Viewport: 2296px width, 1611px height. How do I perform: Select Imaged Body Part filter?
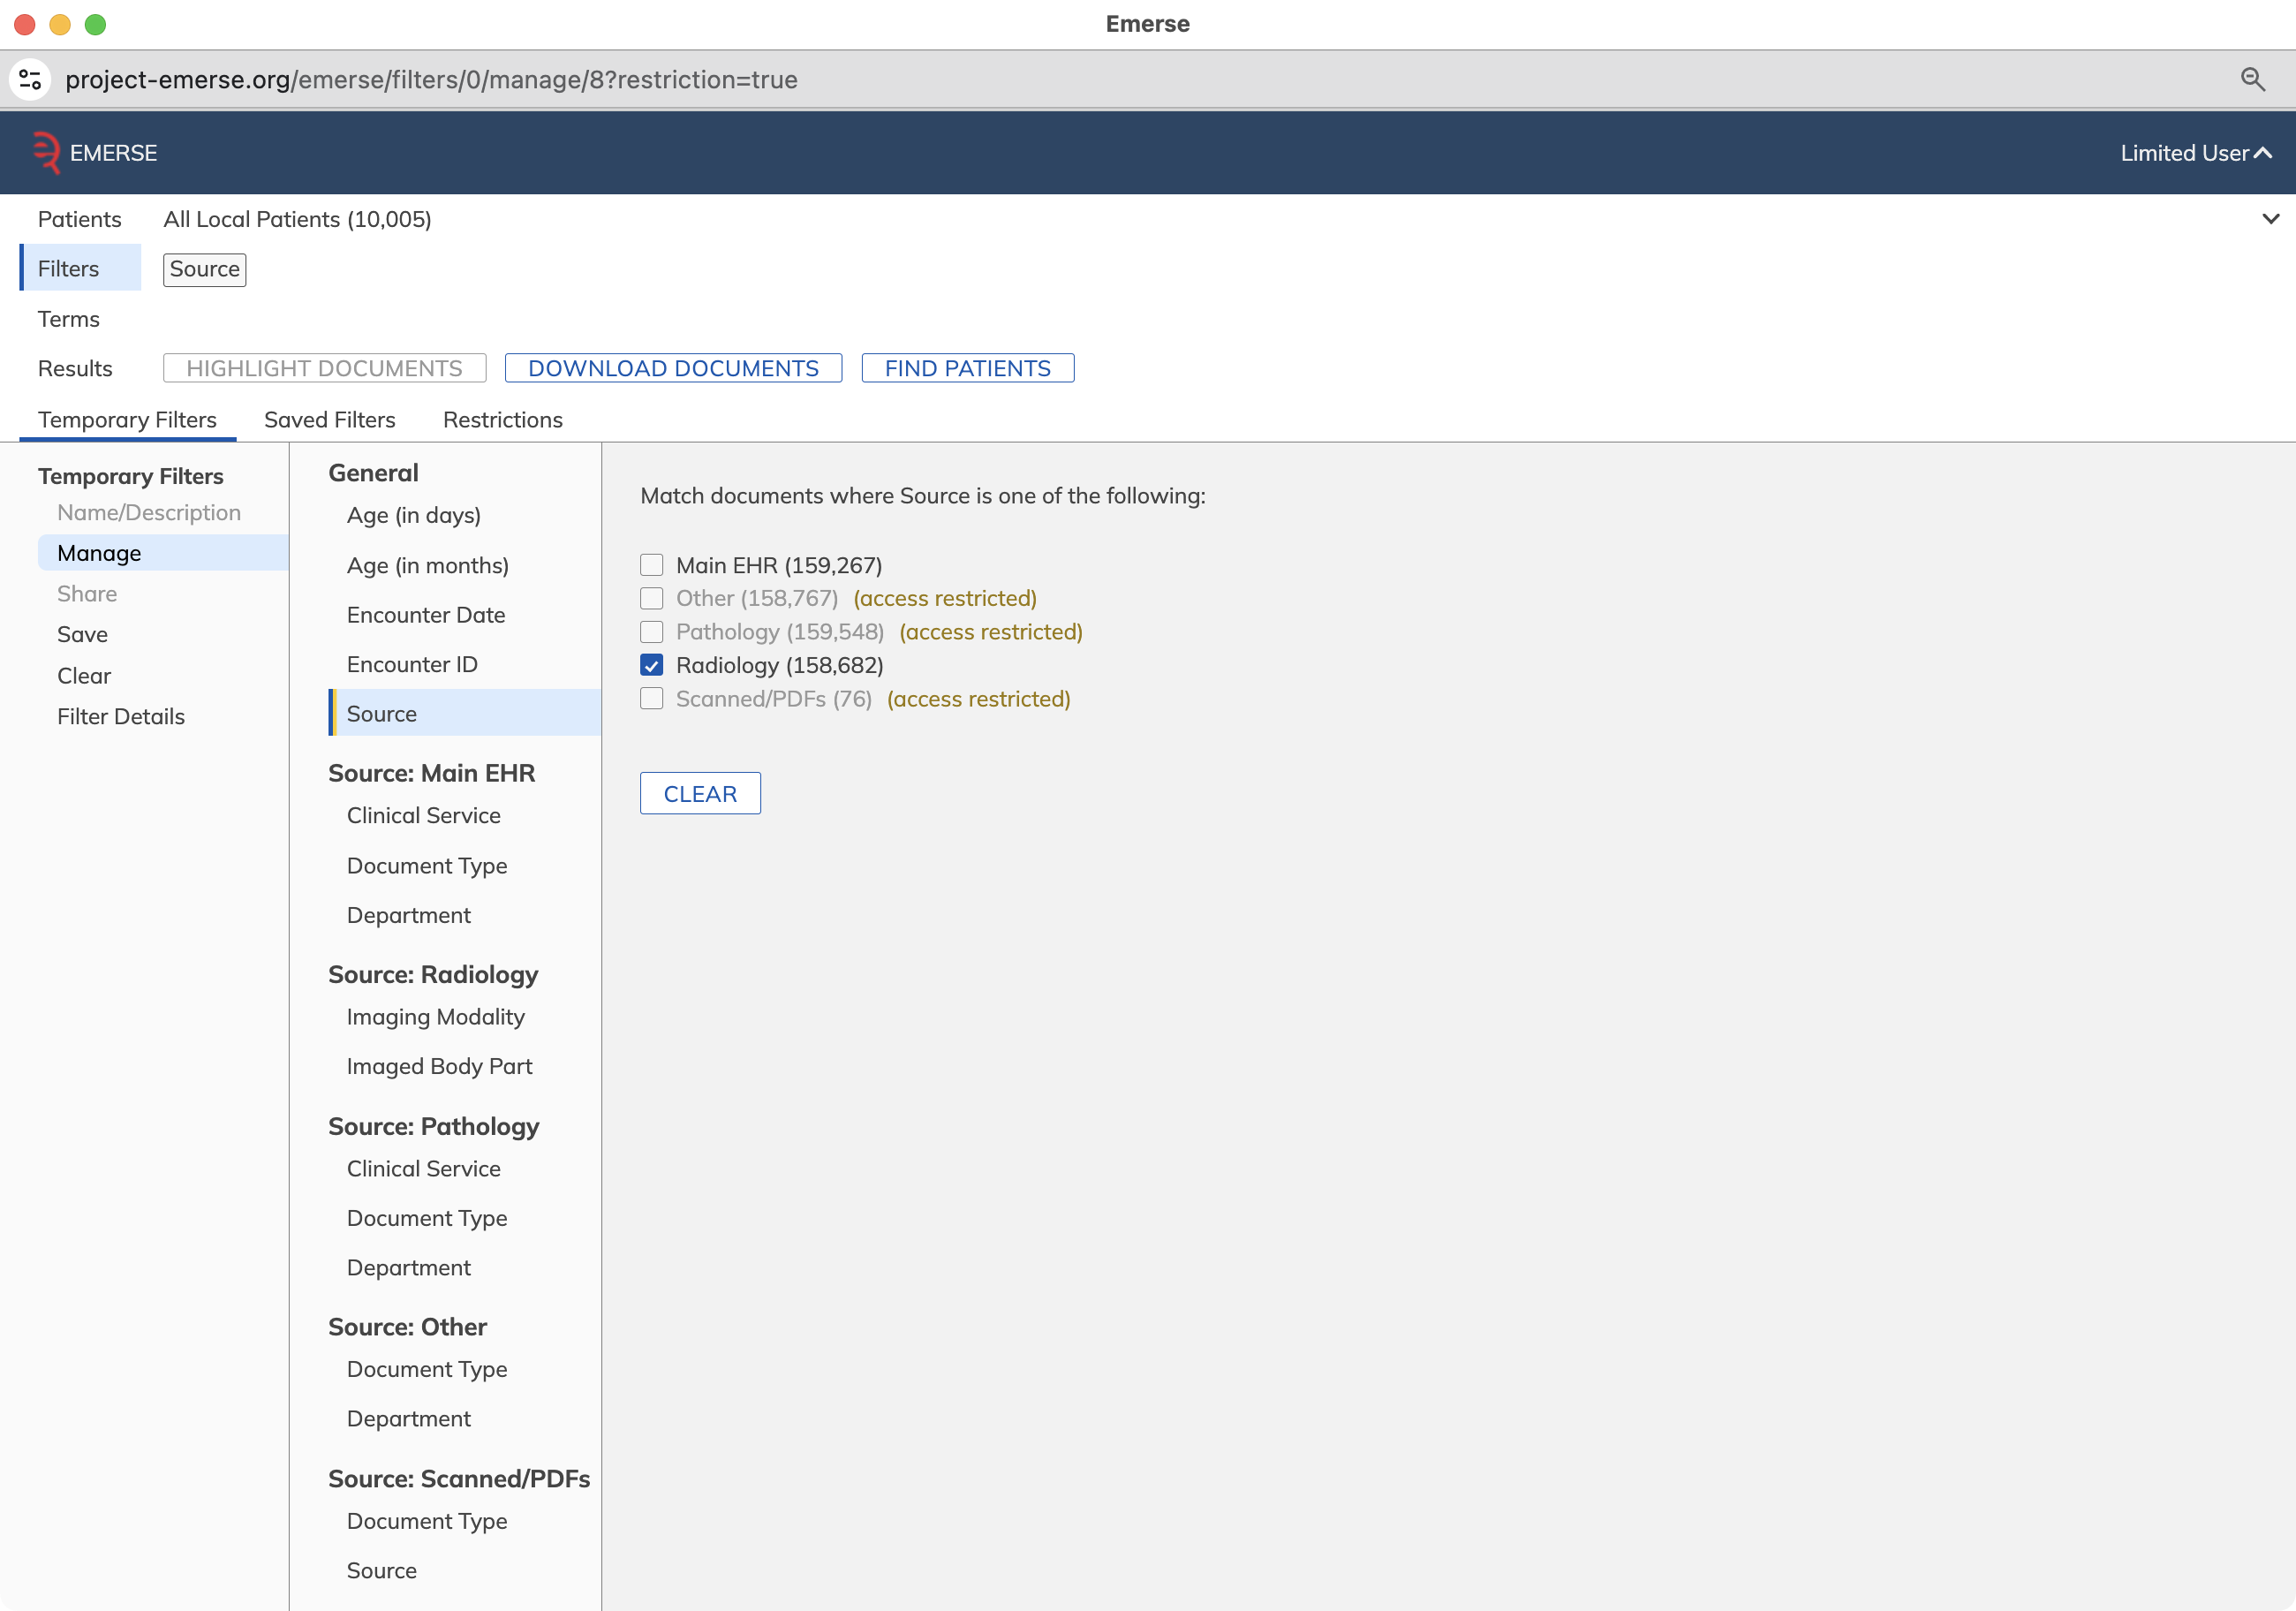pyautogui.click(x=440, y=1066)
